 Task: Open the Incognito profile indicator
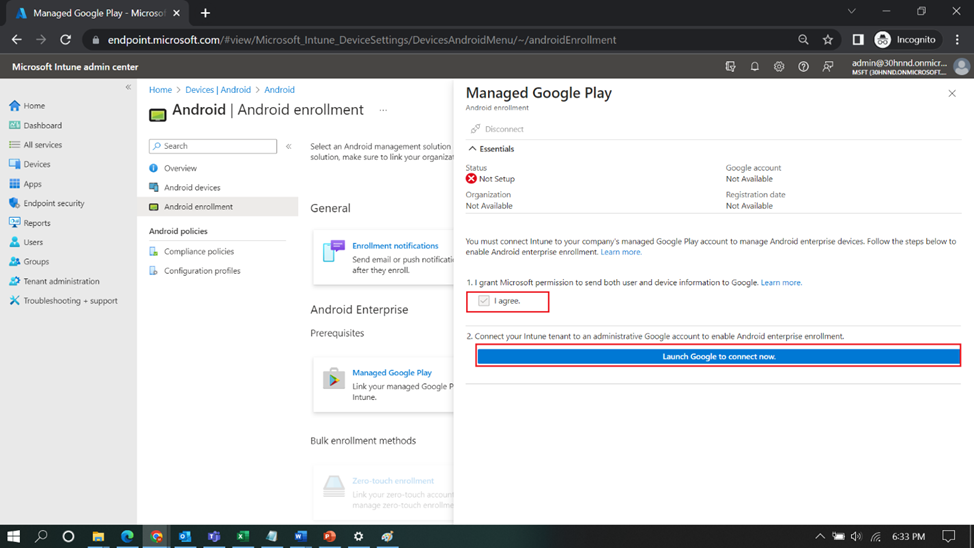[x=905, y=40]
